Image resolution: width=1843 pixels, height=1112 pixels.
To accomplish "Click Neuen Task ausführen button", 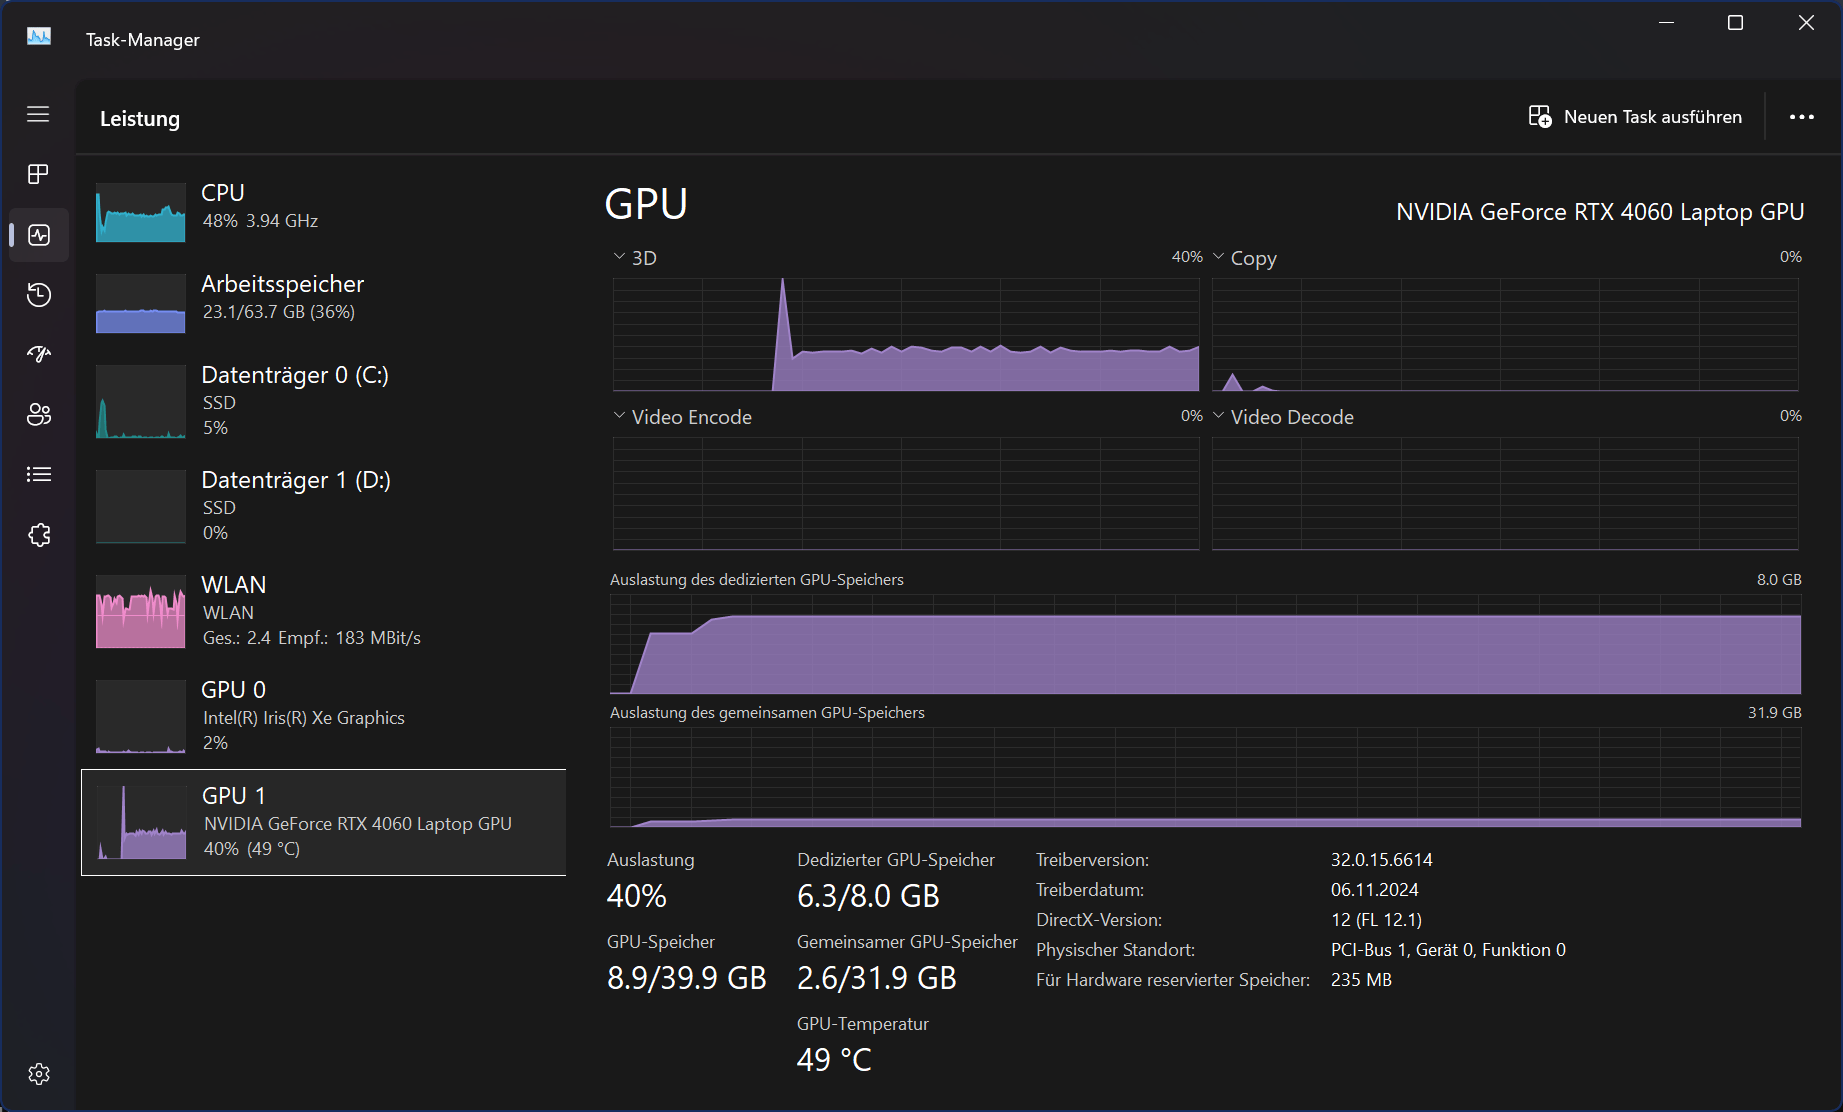I will (x=1635, y=117).
